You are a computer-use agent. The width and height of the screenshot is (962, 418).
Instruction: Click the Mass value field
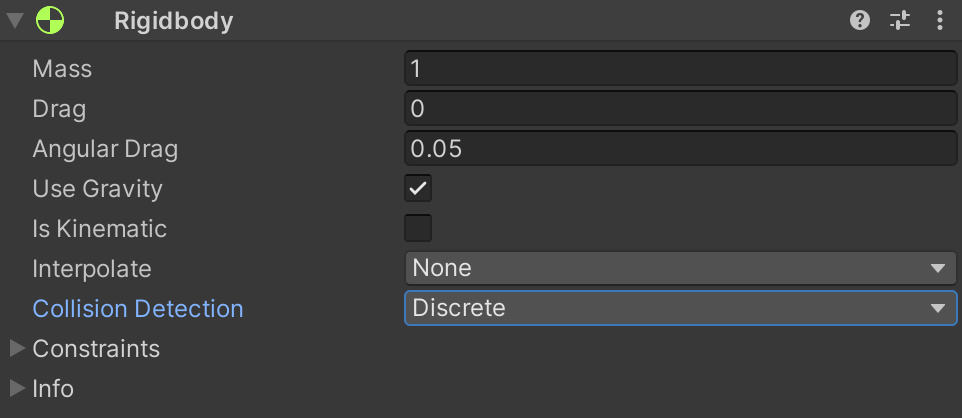(680, 69)
